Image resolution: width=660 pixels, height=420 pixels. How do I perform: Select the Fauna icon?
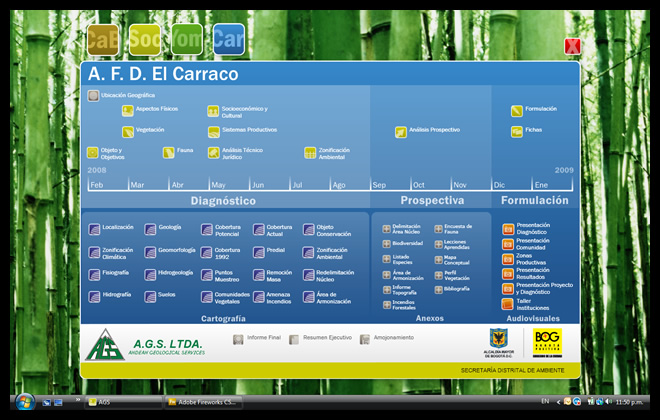coord(169,153)
